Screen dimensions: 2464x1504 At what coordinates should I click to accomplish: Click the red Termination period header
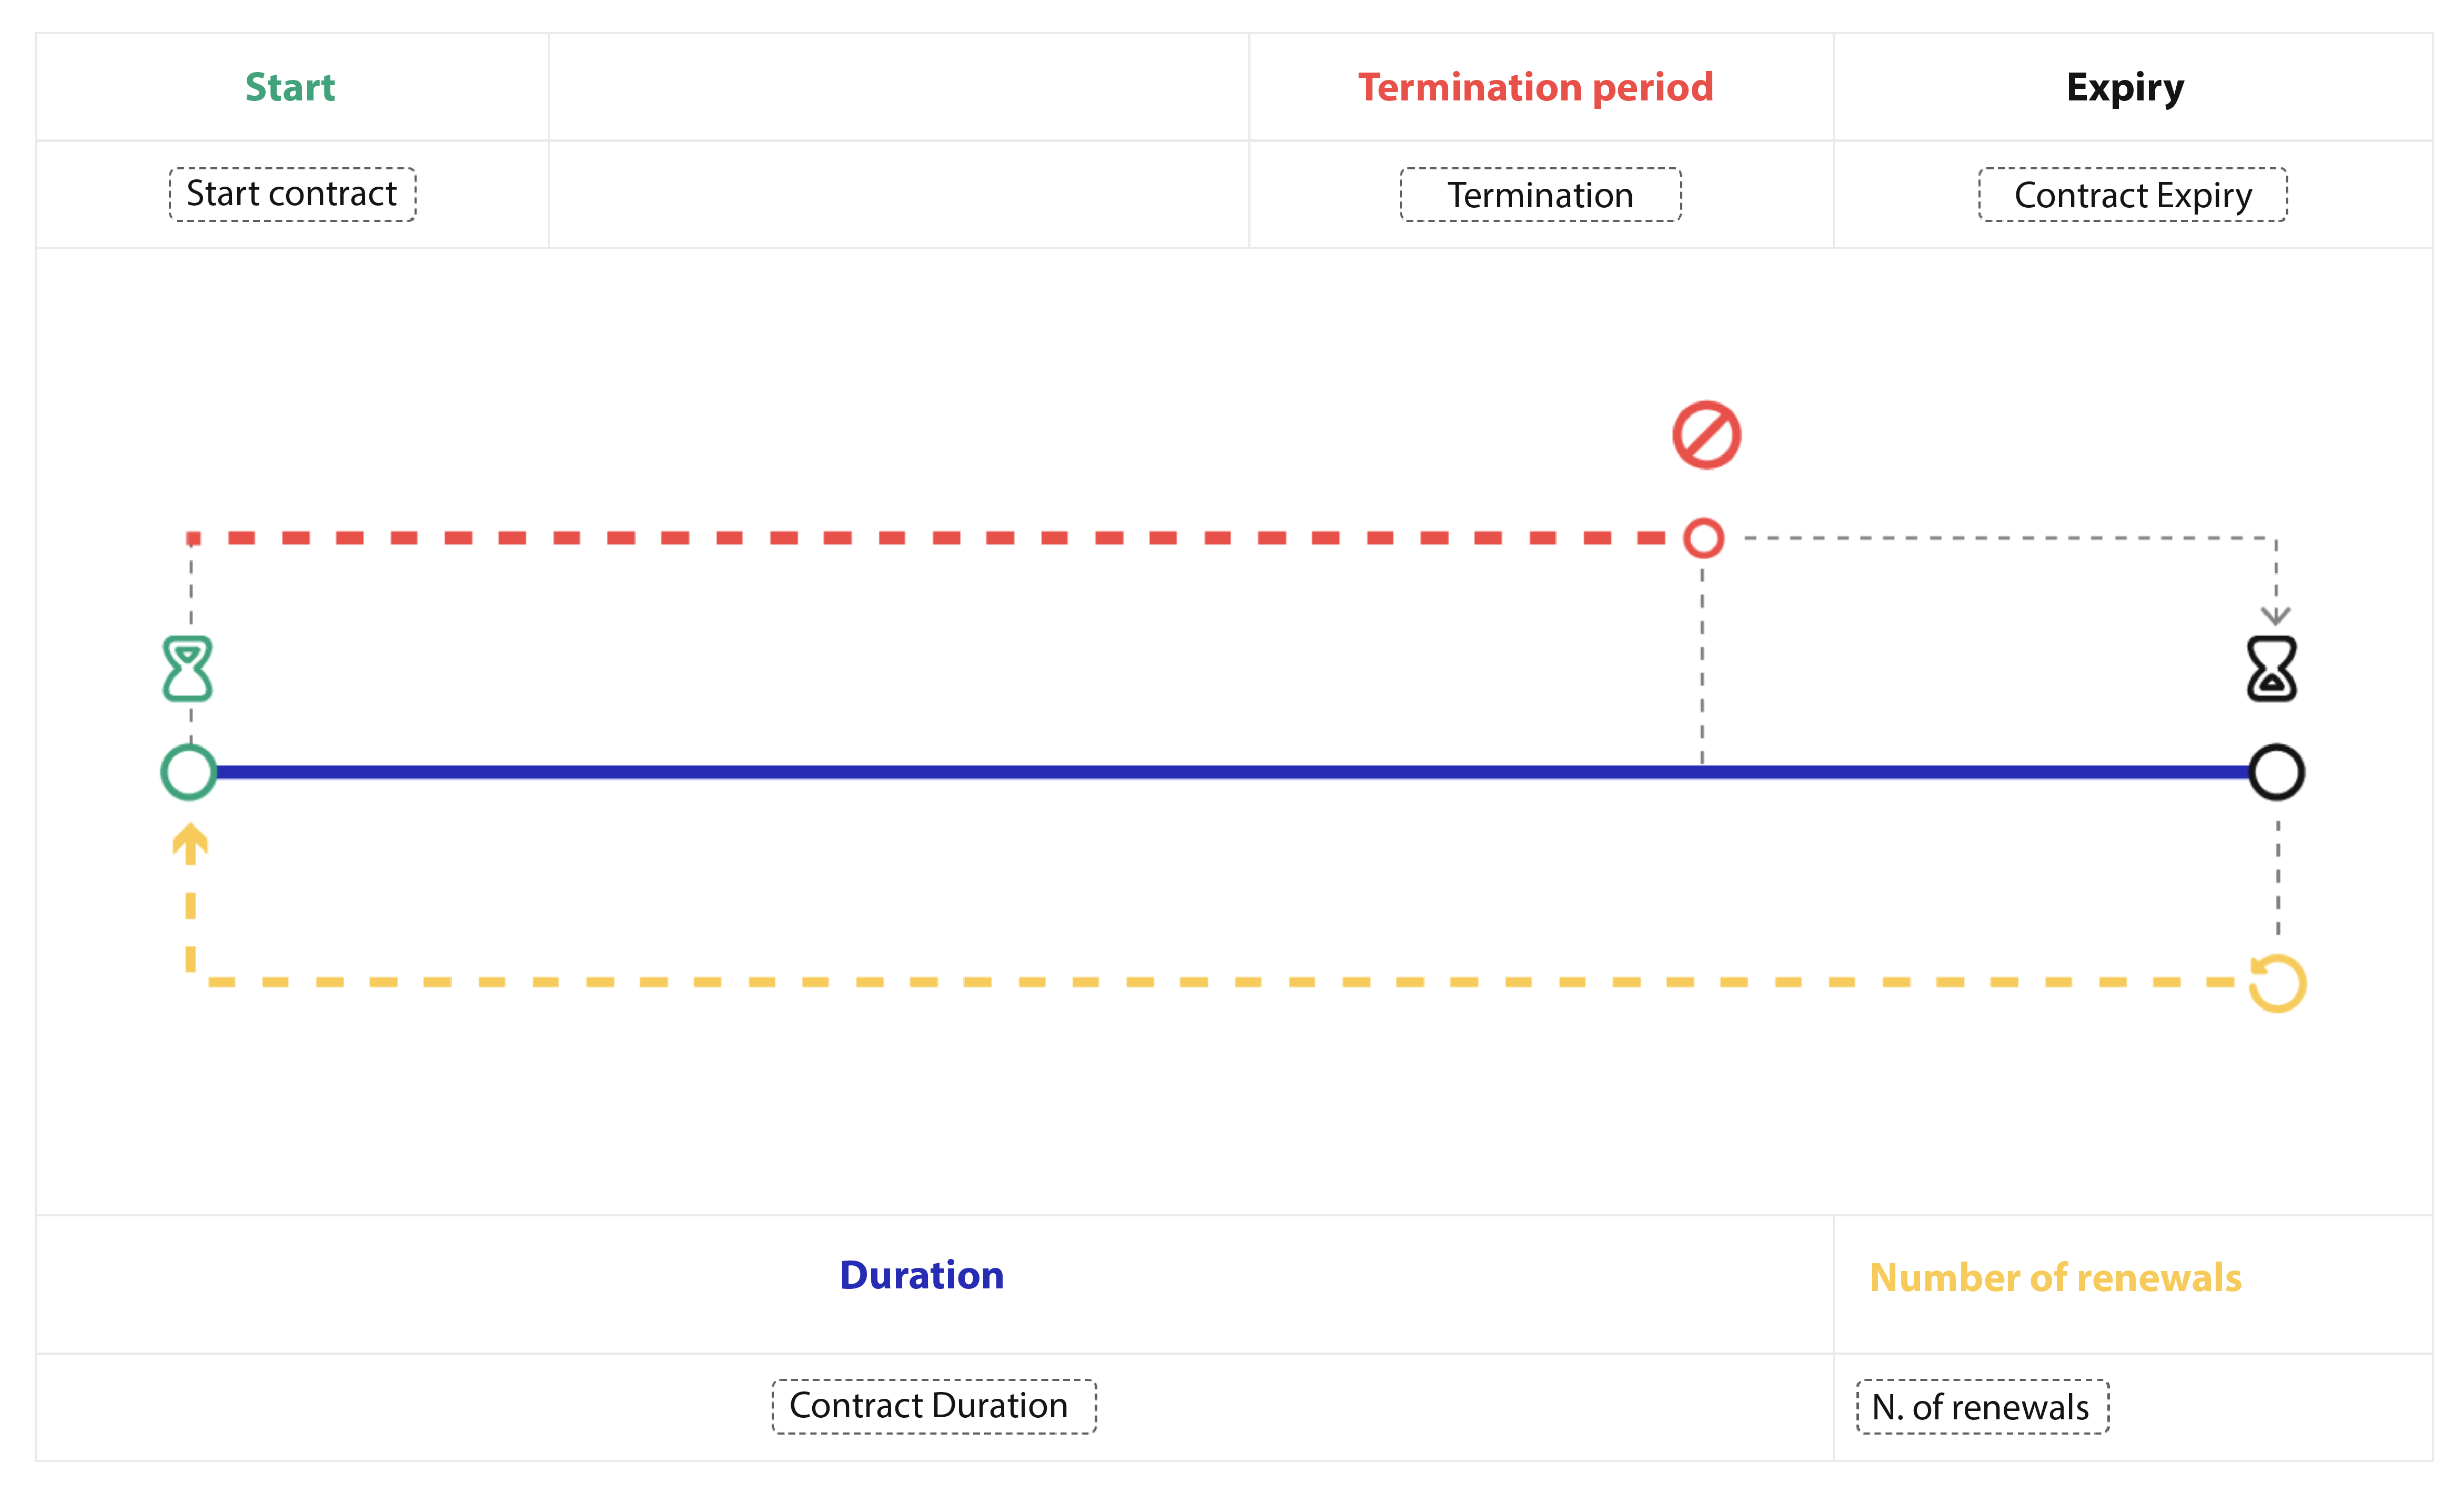[x=1535, y=87]
